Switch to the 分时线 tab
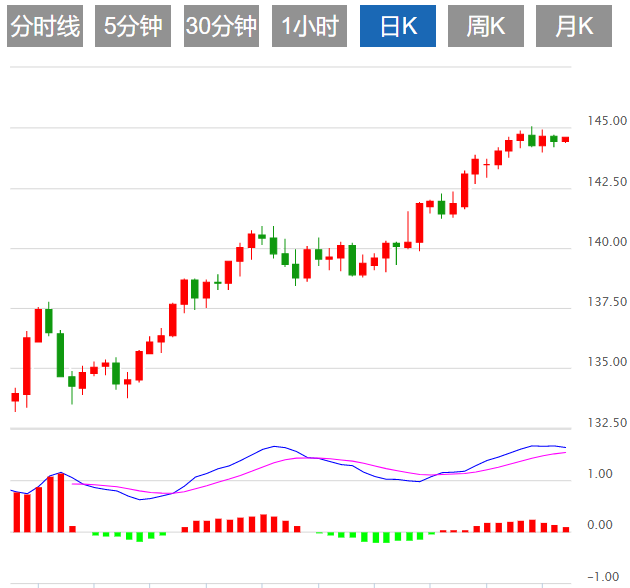This screenshot has height=588, width=630. pos(44,27)
